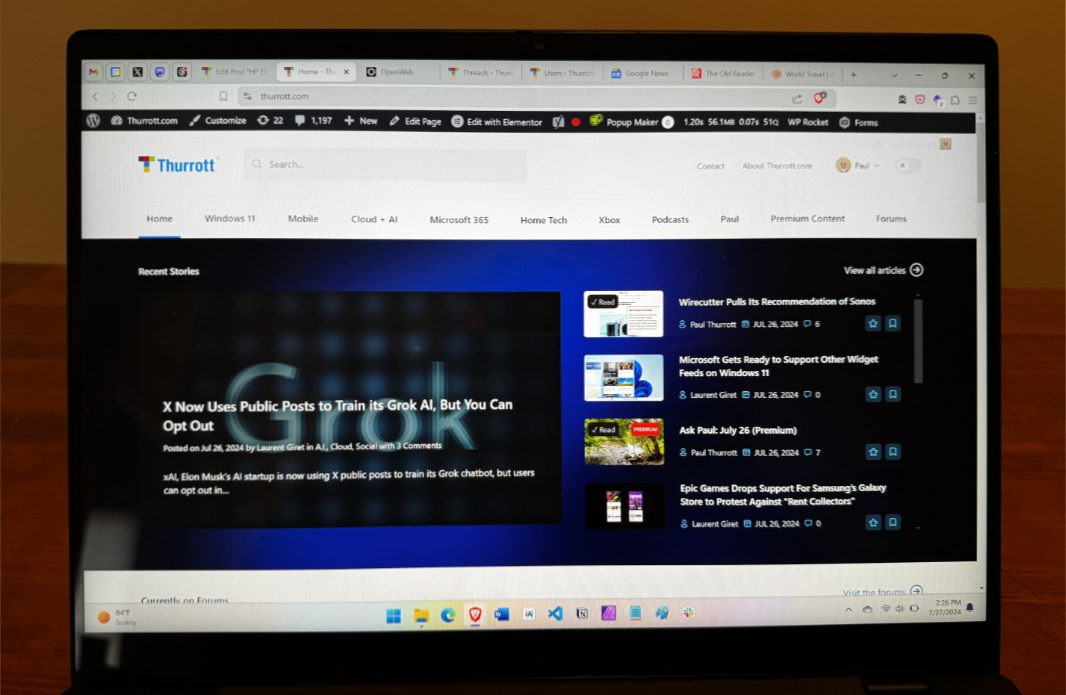
Task: Open WP Rocket in the admin bar
Action: (808, 122)
